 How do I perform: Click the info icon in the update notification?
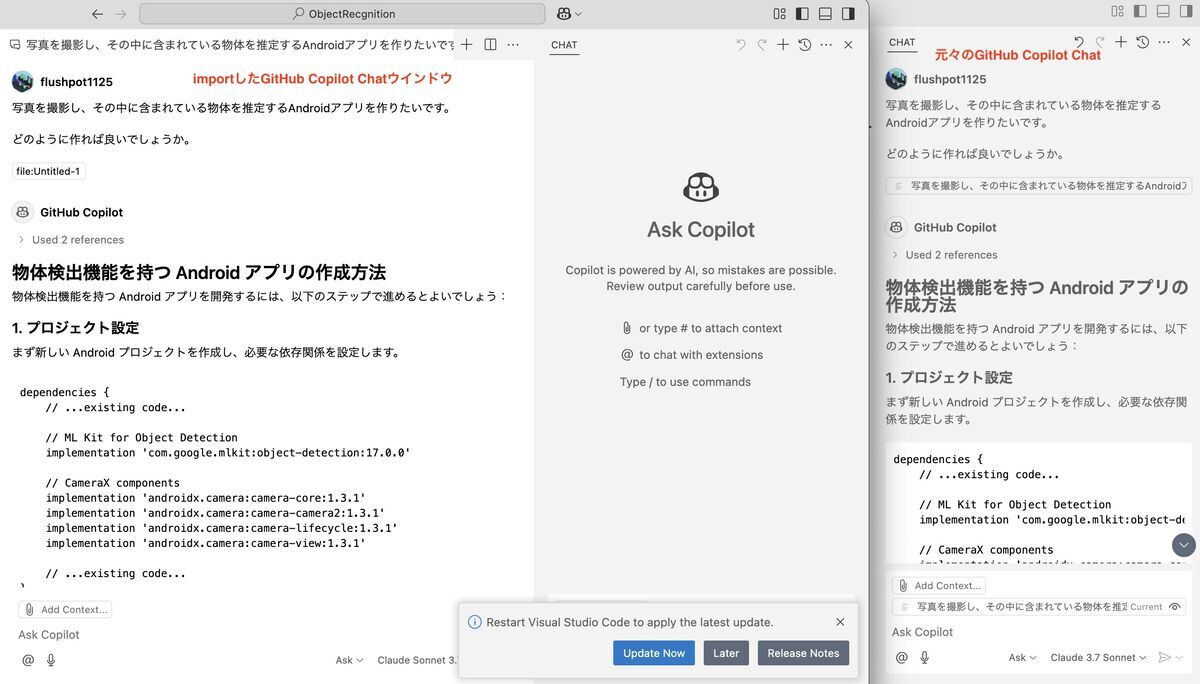click(x=475, y=622)
